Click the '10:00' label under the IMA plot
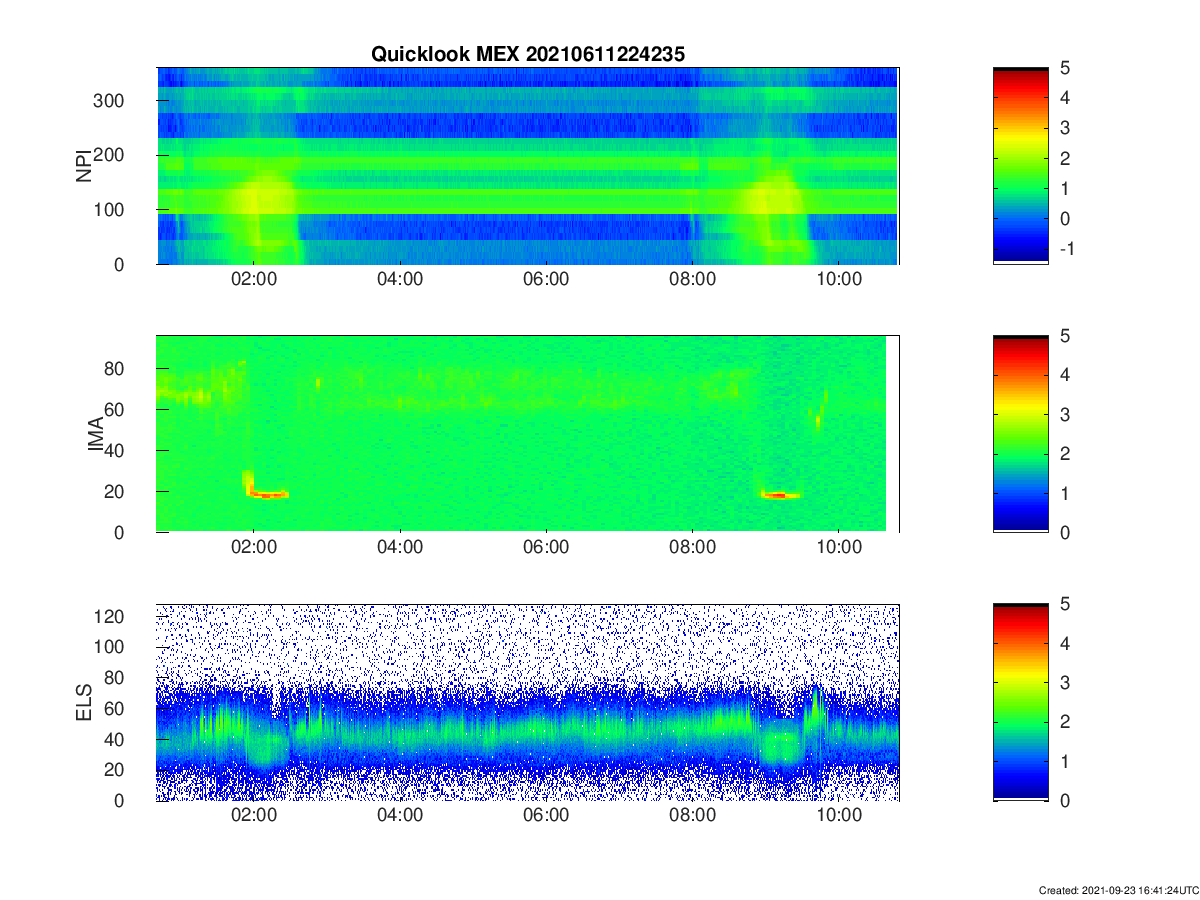Viewport: 1200px width, 900px height. click(x=838, y=549)
